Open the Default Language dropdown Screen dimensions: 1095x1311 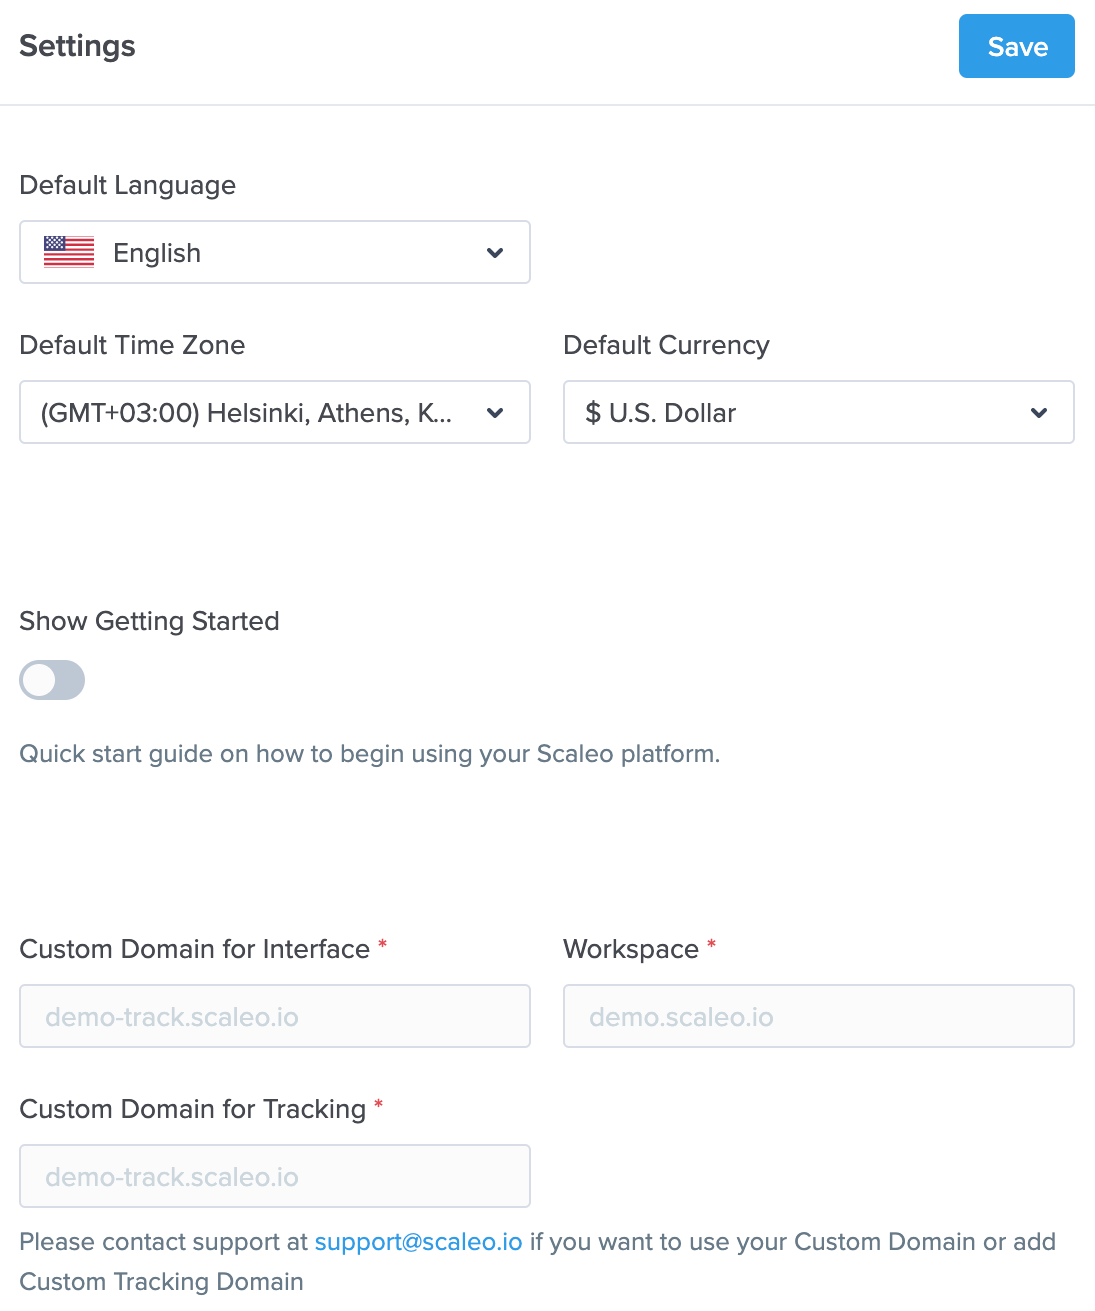[275, 252]
